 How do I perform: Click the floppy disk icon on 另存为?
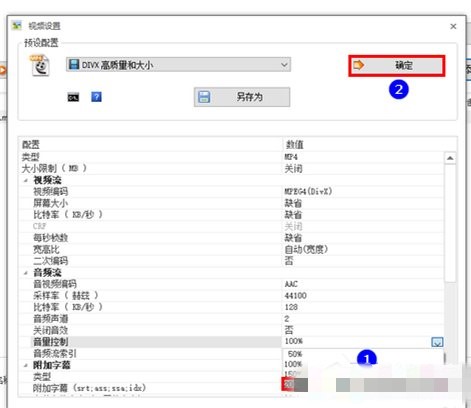204,97
